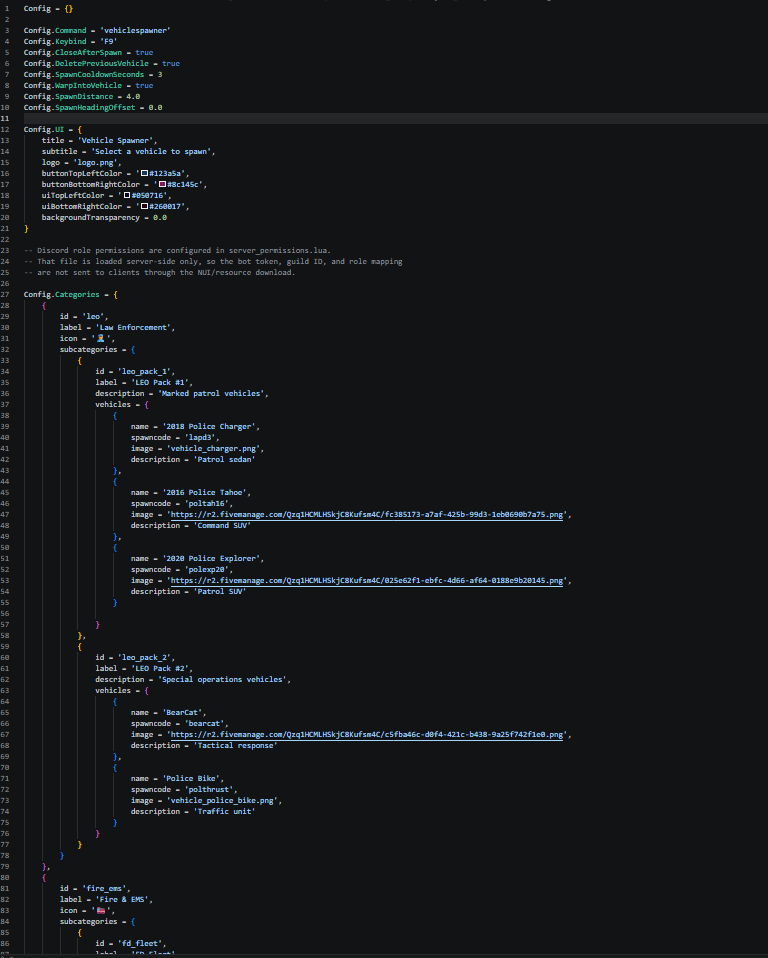Click 'LEO Pack #2' label string

coord(159,668)
